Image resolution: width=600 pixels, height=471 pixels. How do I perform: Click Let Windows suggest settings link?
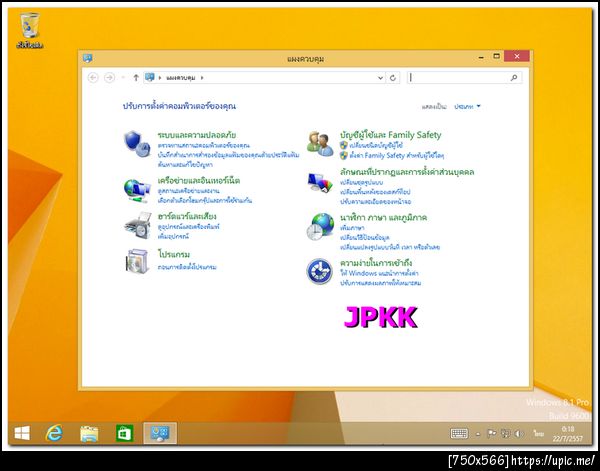pyautogui.click(x=379, y=273)
